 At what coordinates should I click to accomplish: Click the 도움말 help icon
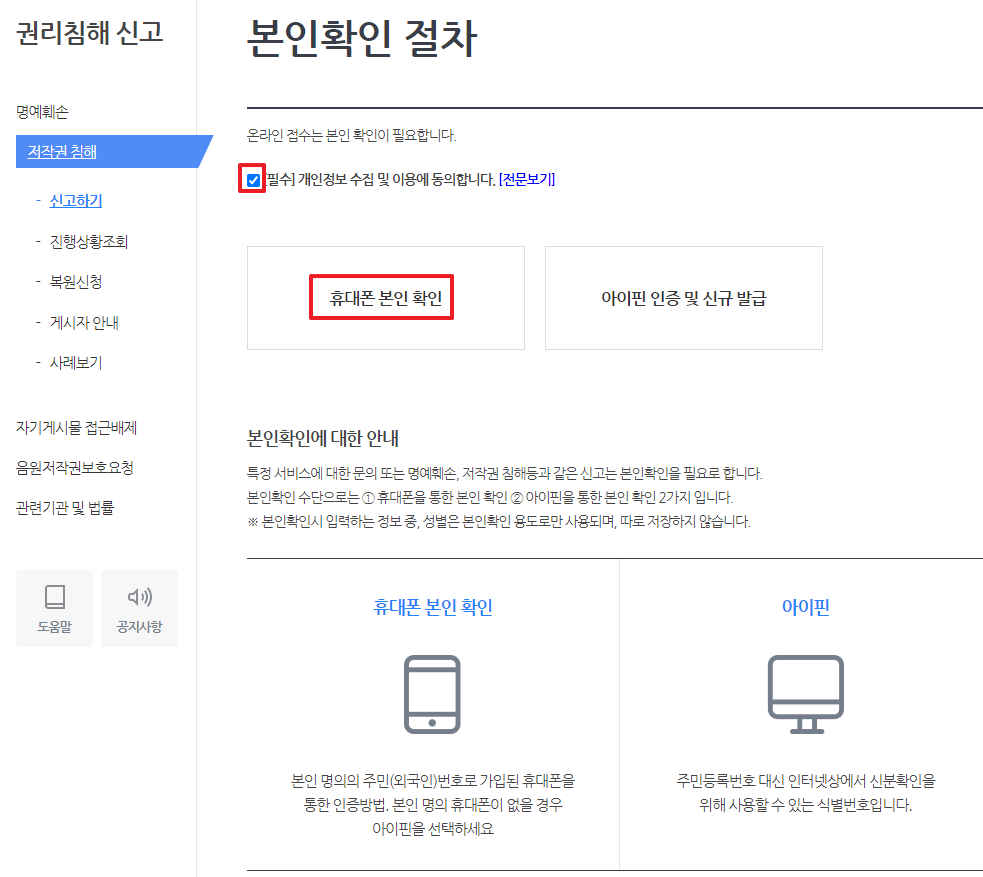click(x=54, y=608)
